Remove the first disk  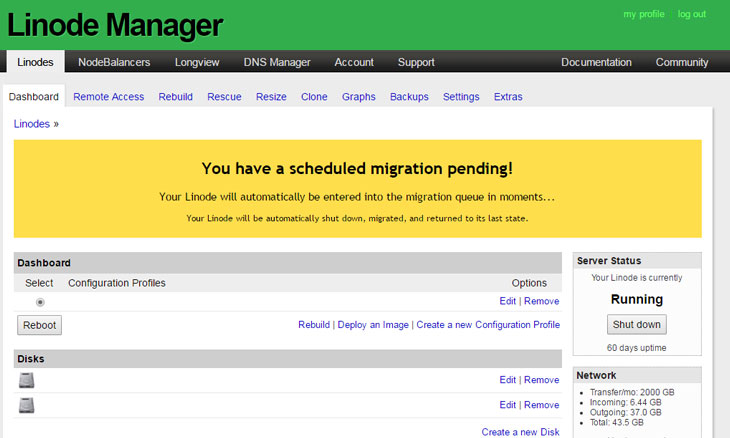pyautogui.click(x=541, y=380)
